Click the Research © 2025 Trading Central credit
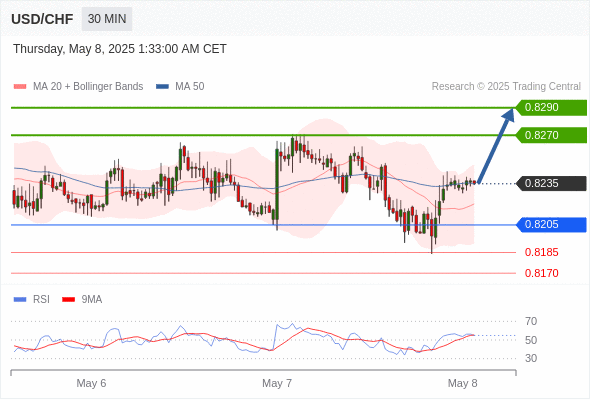This screenshot has height=400, width=590. click(506, 87)
